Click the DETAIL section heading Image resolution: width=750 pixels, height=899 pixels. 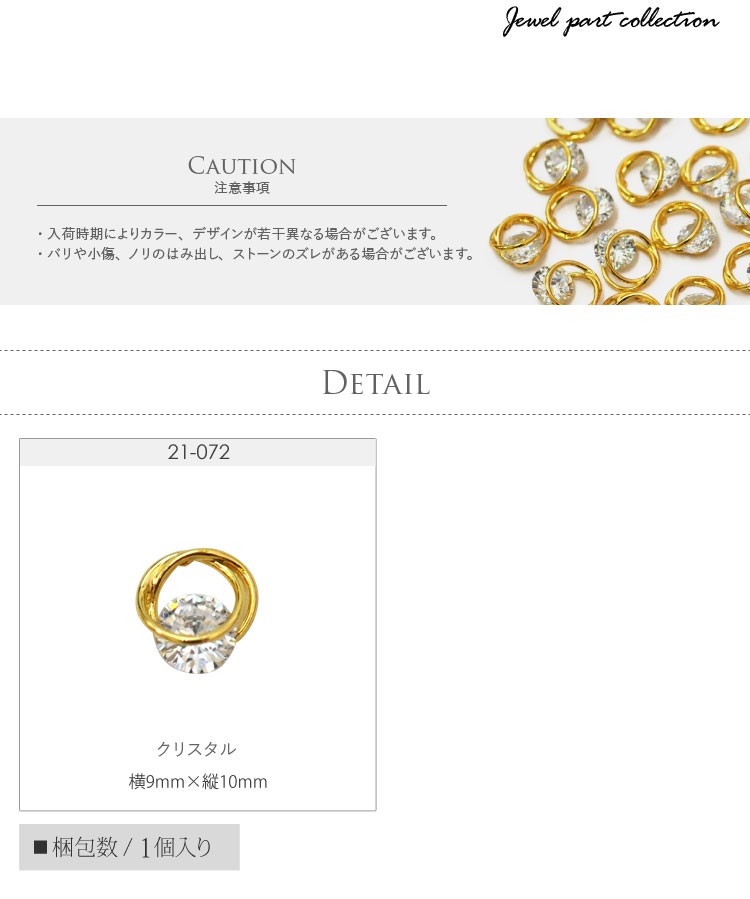[376, 382]
